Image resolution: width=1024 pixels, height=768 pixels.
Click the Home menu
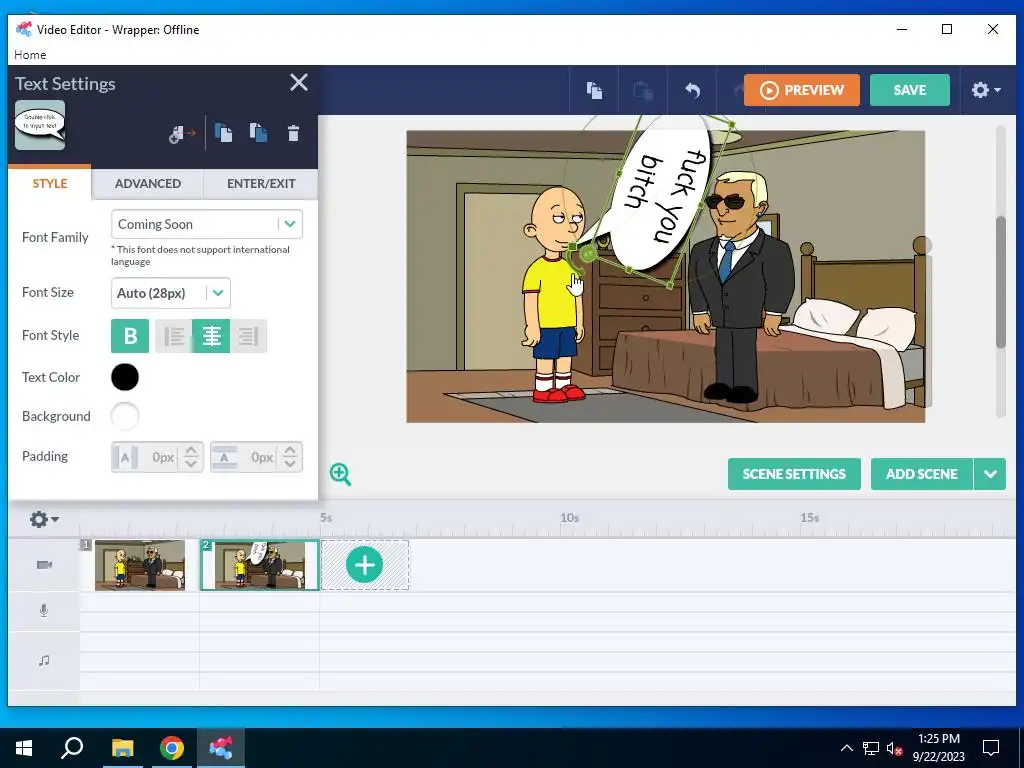[x=30, y=55]
